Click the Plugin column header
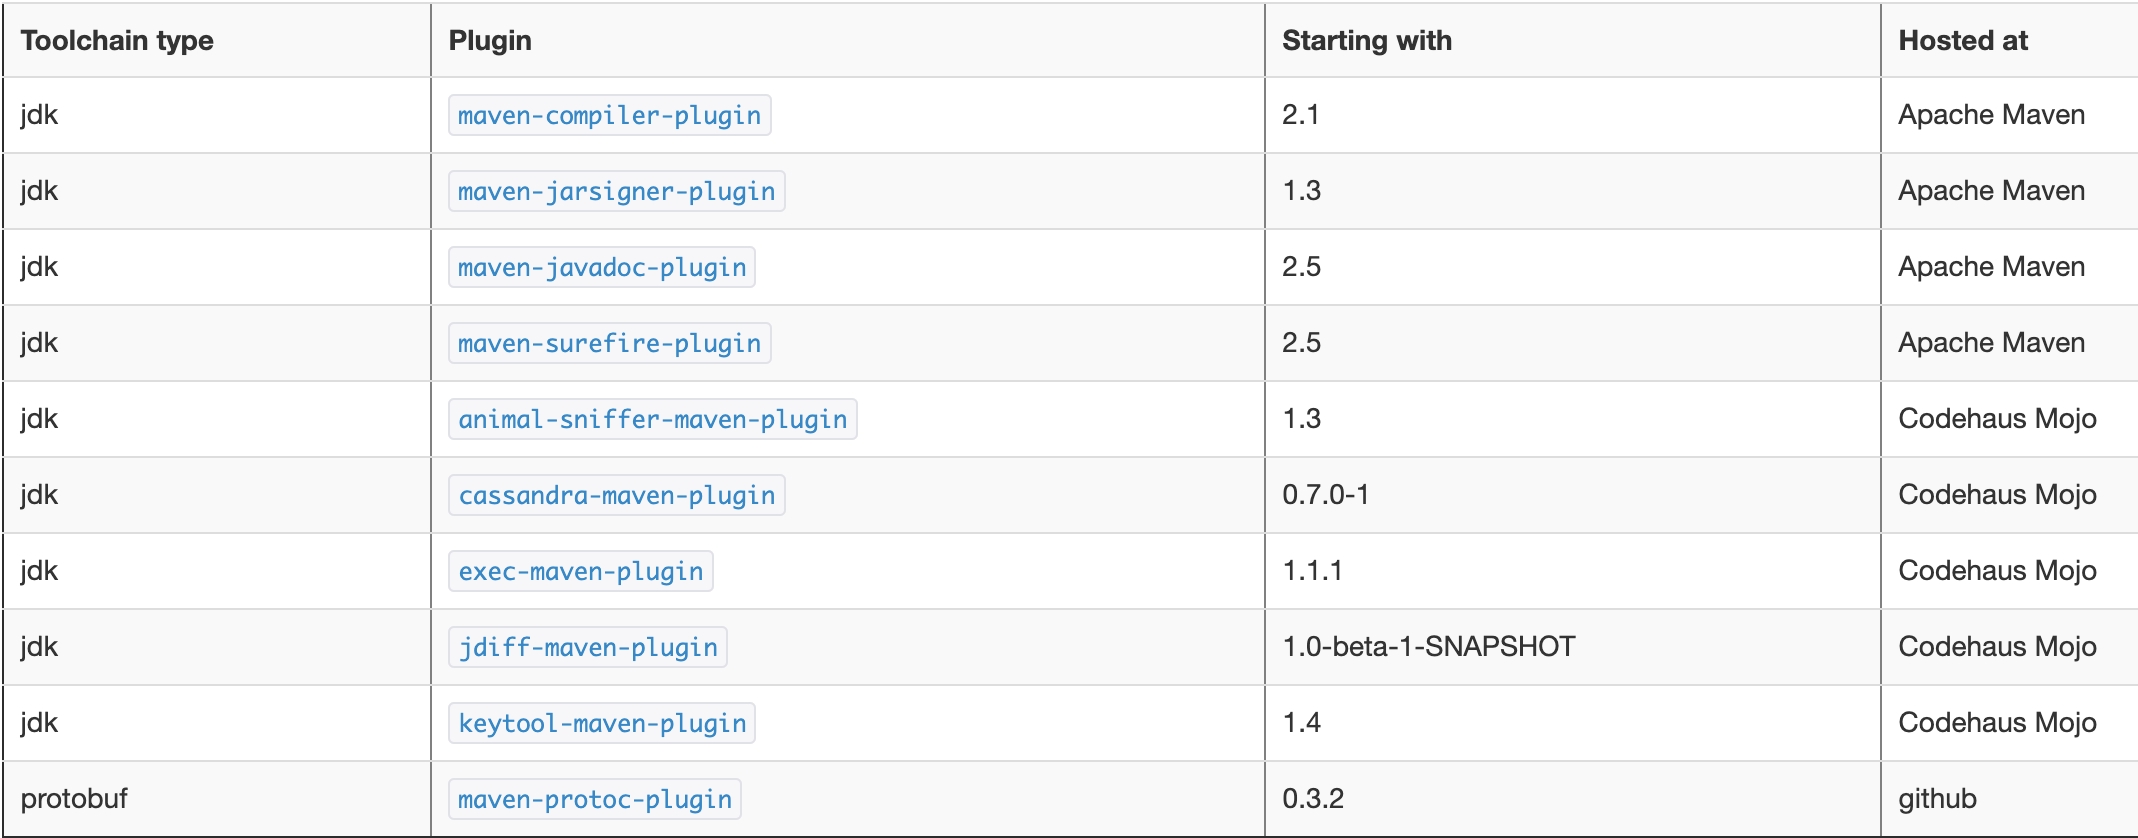The height and width of the screenshot is (838, 2138). [x=490, y=41]
